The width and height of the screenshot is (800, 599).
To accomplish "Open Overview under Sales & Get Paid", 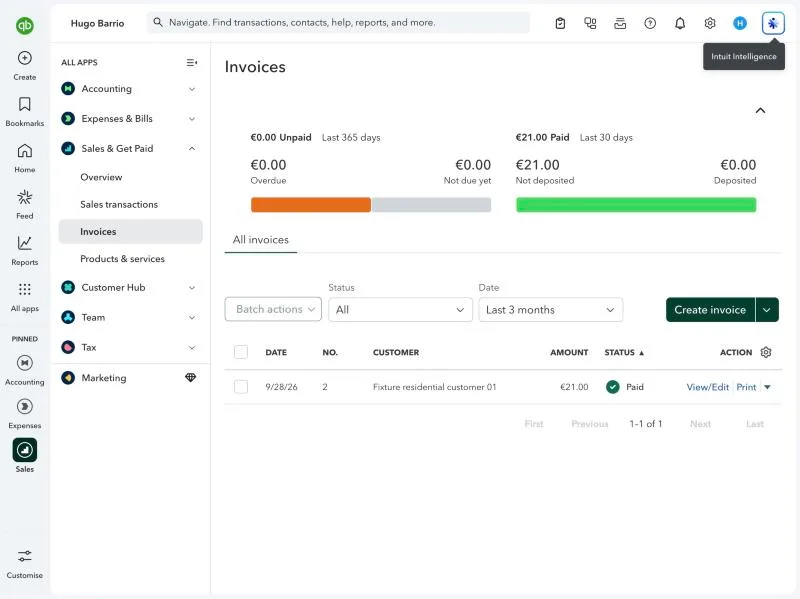I will pos(101,177).
